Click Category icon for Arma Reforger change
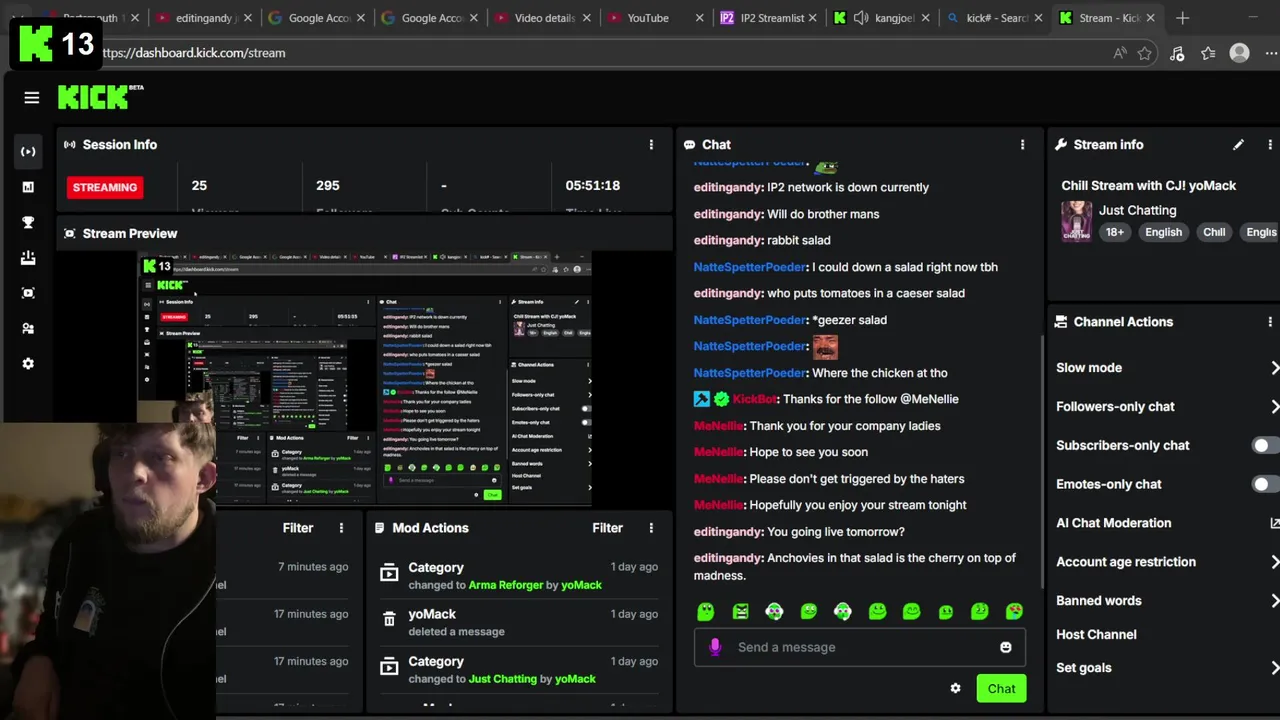This screenshot has width=1280, height=720. click(x=389, y=573)
